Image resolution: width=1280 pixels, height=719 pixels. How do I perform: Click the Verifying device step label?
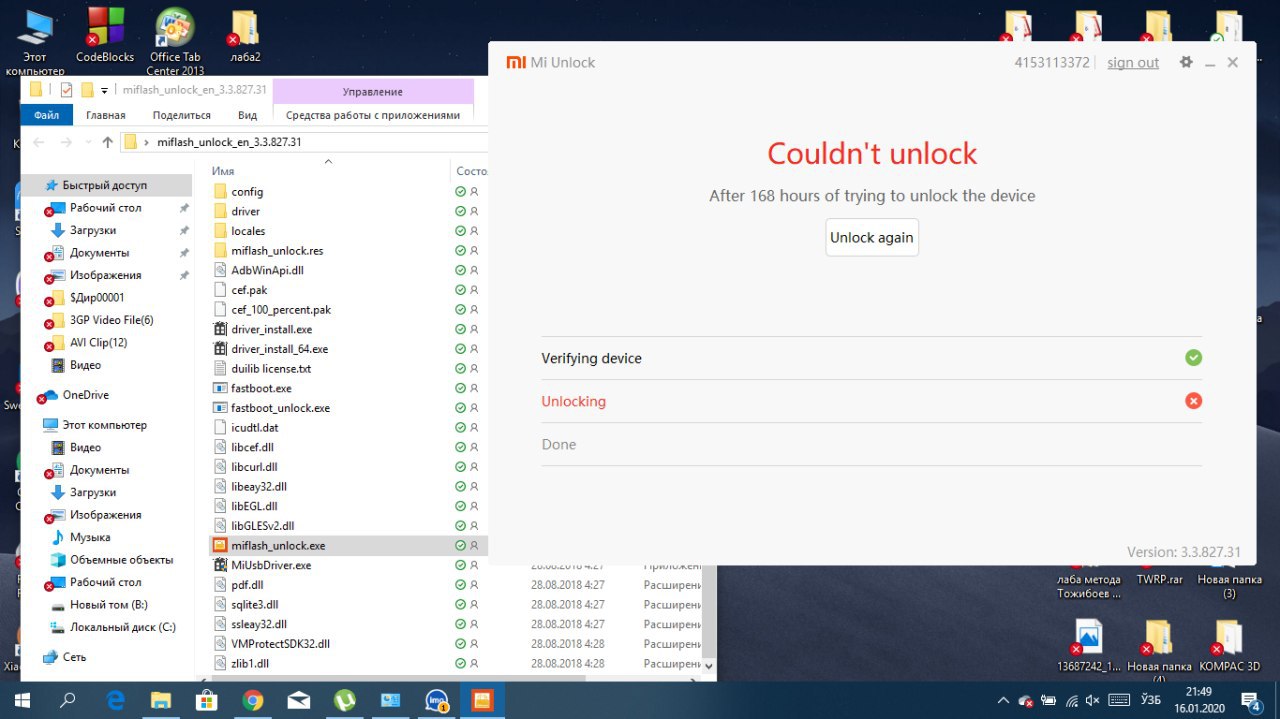(x=591, y=358)
